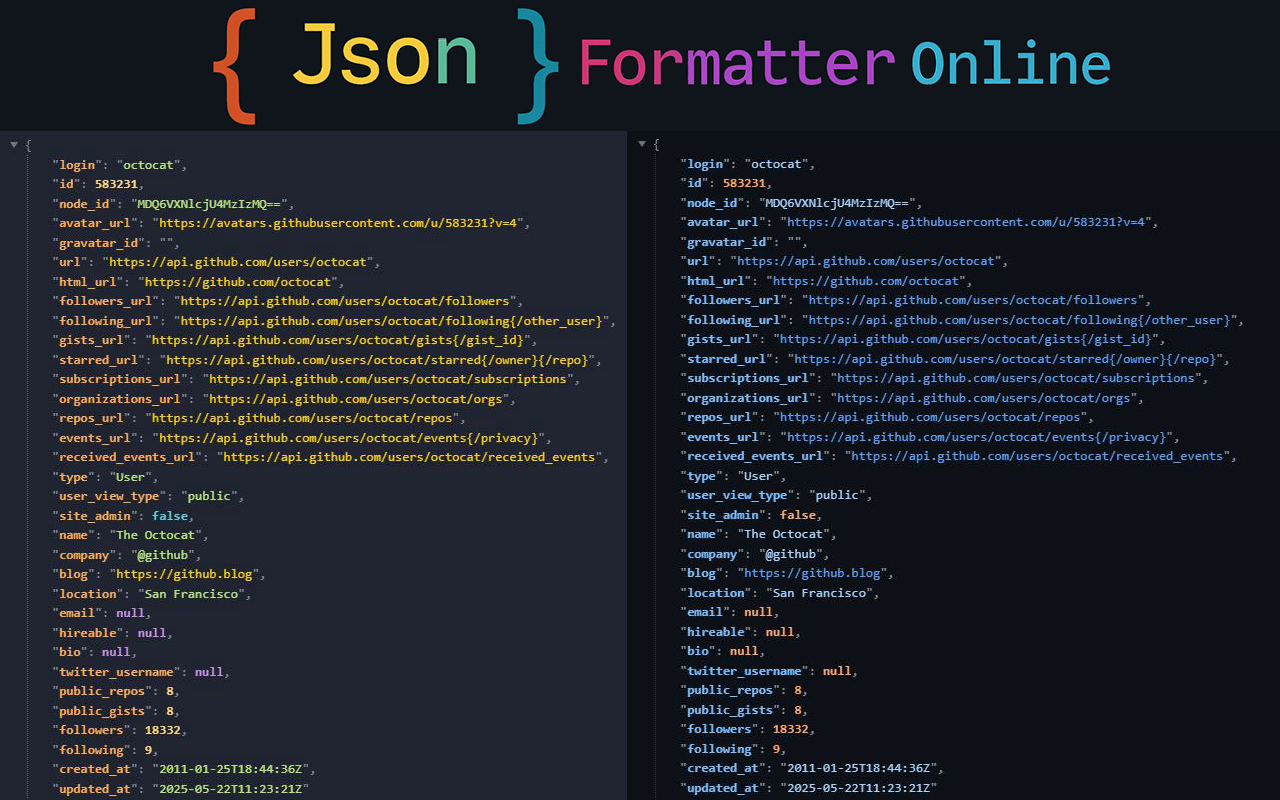Image resolution: width=1280 pixels, height=800 pixels.
Task: Click the octocat/repos string in the left panel
Action: point(305,418)
